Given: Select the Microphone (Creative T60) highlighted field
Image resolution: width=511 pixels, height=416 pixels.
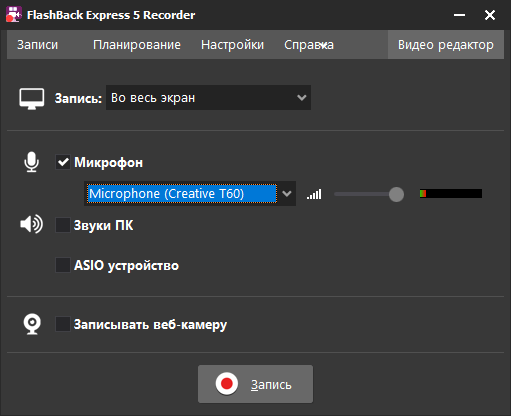Looking at the screenshot, I should [182, 194].
